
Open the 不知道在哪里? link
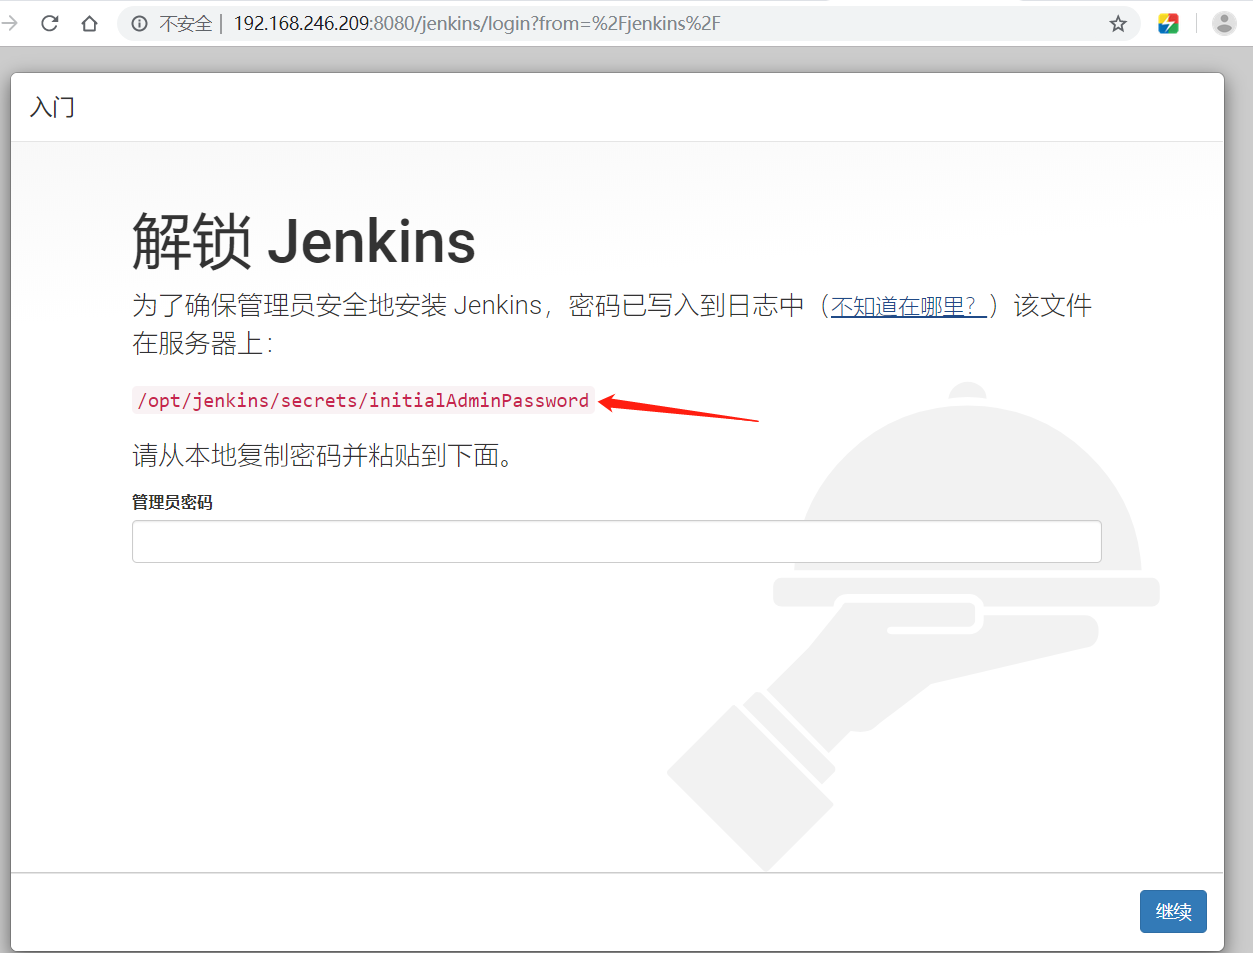[908, 306]
